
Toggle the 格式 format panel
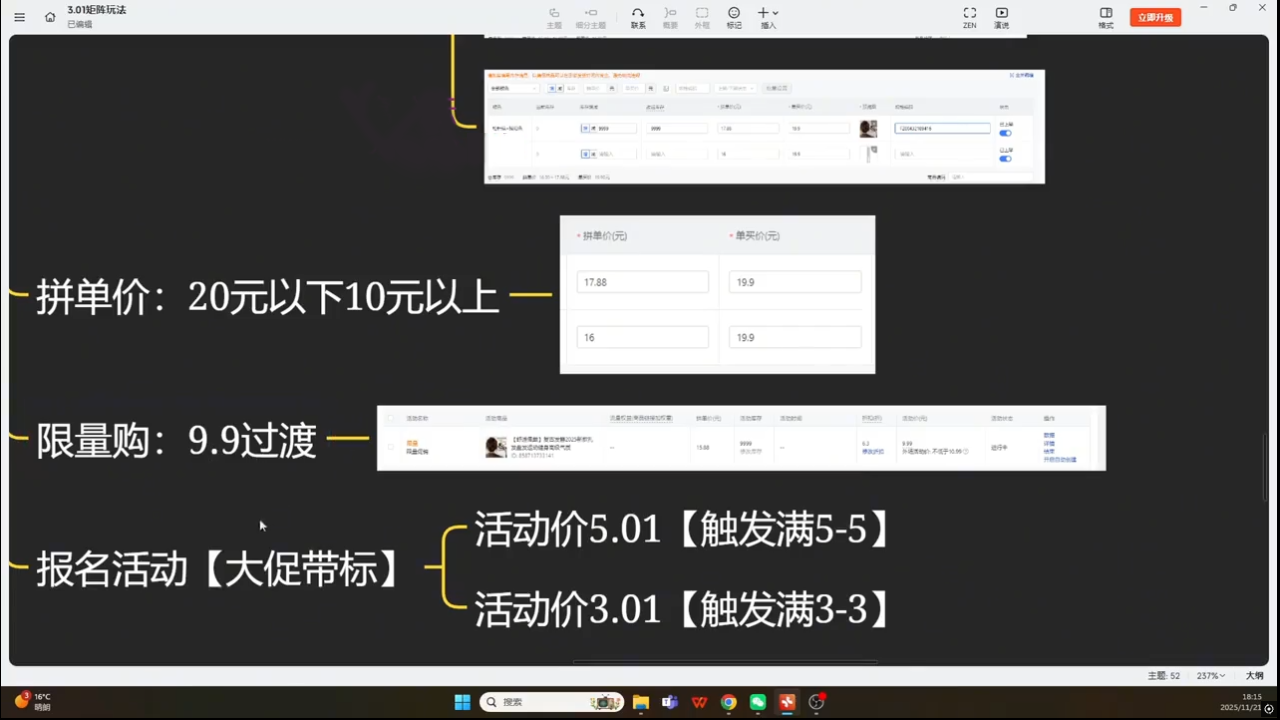pyautogui.click(x=1106, y=17)
